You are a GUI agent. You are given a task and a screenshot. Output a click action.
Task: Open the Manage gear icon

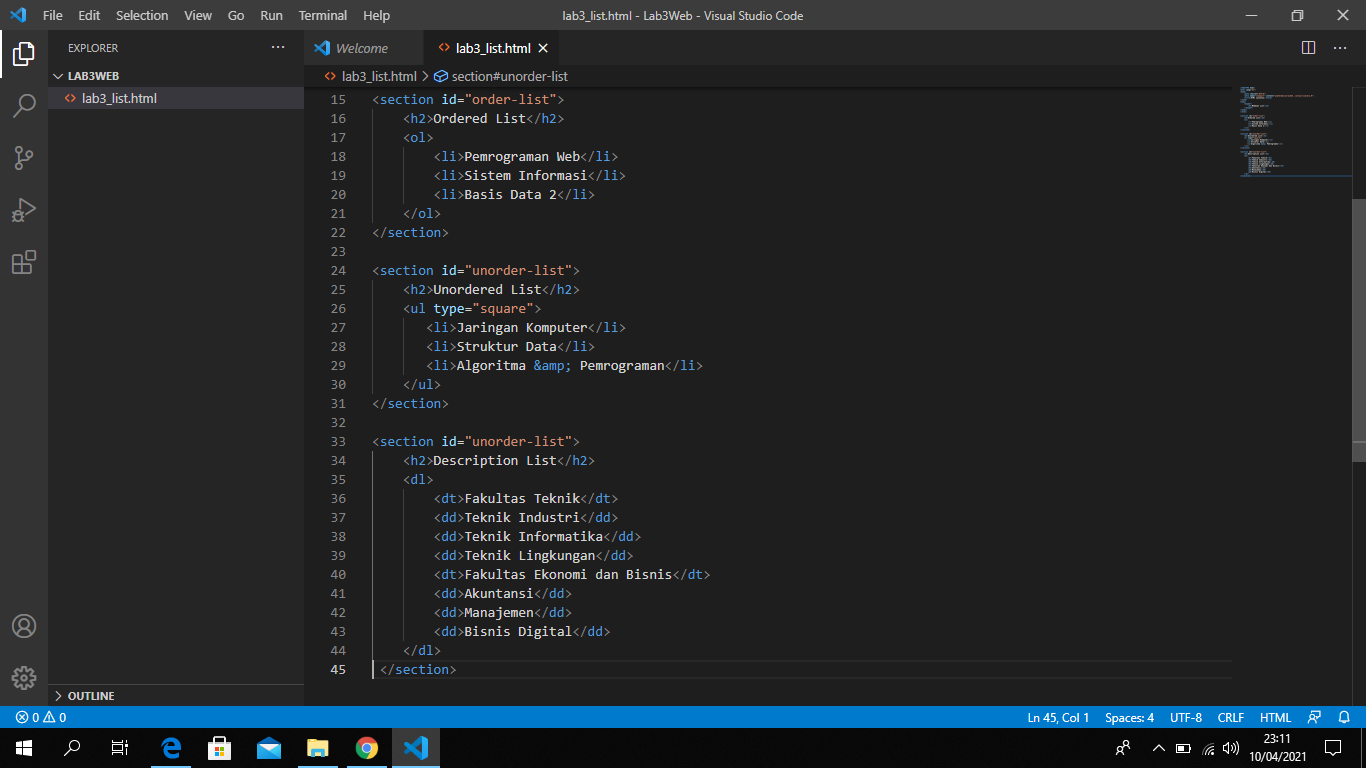[24, 677]
